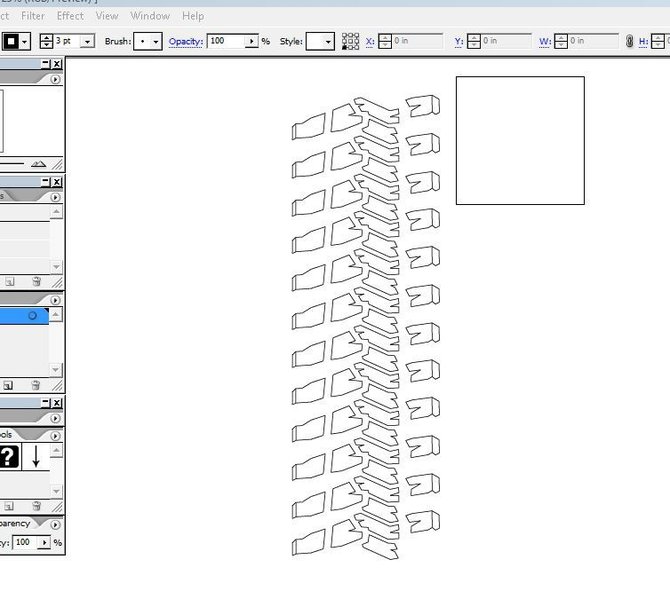
Task: Click the H height link label
Action: point(644,41)
